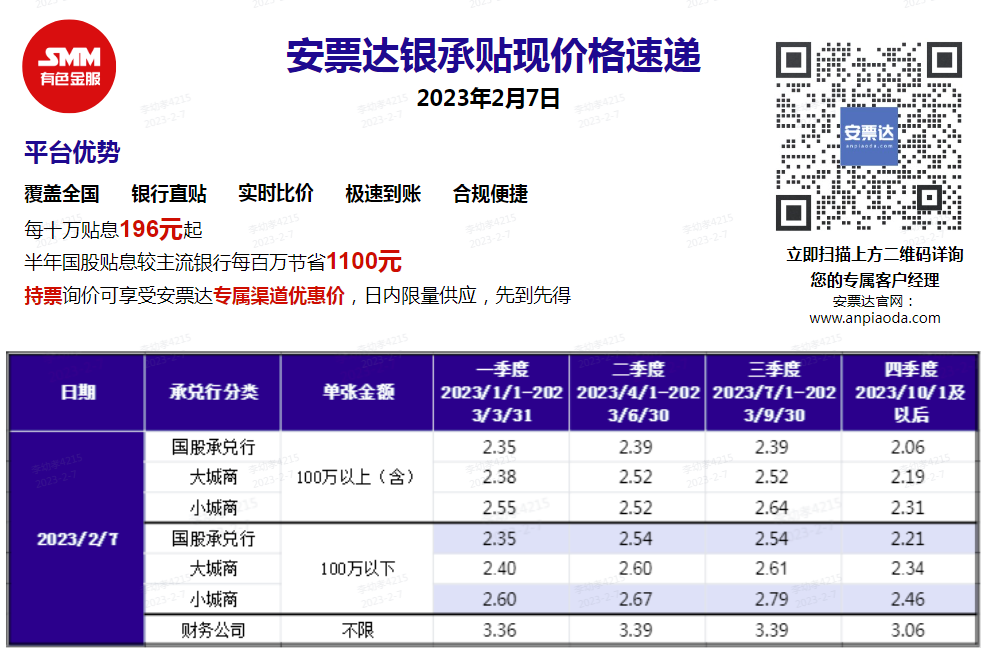Click the 2.31 rate cell

(x=907, y=507)
